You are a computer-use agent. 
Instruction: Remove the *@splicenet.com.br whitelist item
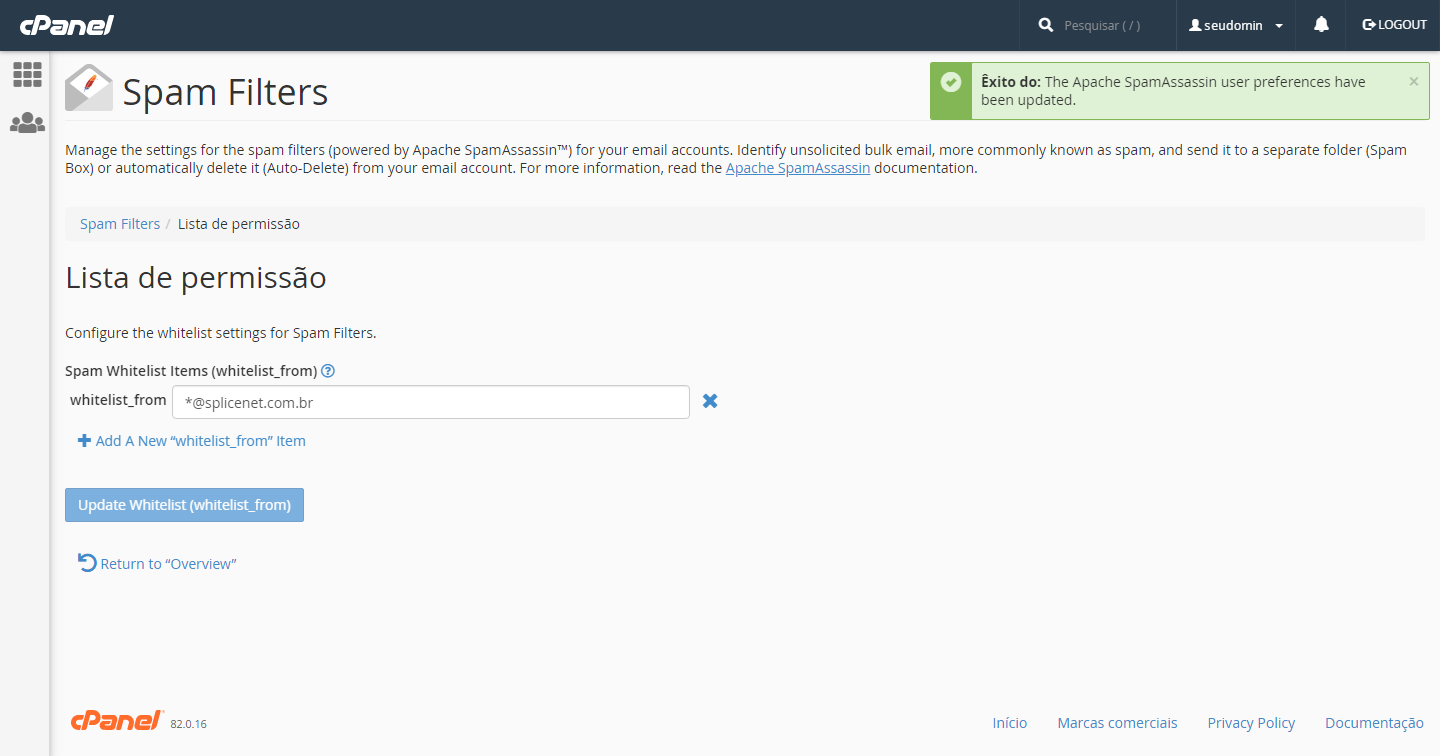point(710,401)
